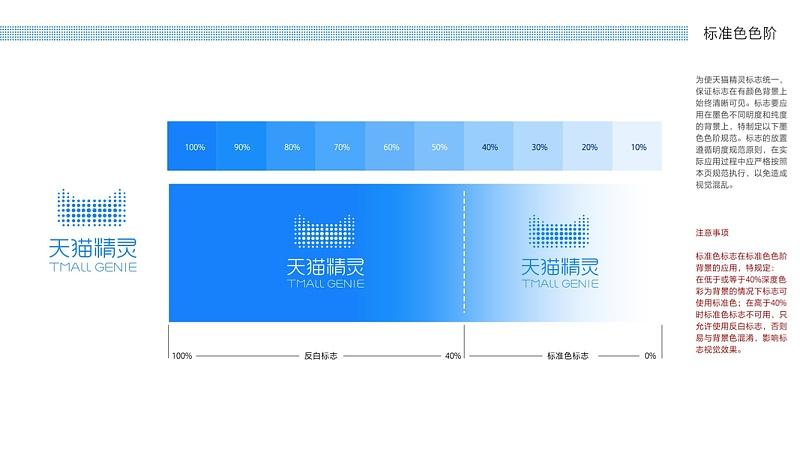Click the dotted blue header band
This screenshot has height=449, width=800.
tap(344, 33)
